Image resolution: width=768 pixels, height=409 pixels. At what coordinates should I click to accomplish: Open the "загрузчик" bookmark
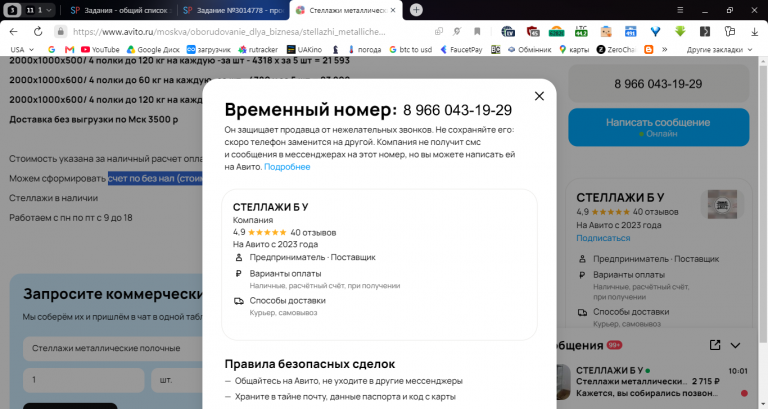click(x=209, y=49)
